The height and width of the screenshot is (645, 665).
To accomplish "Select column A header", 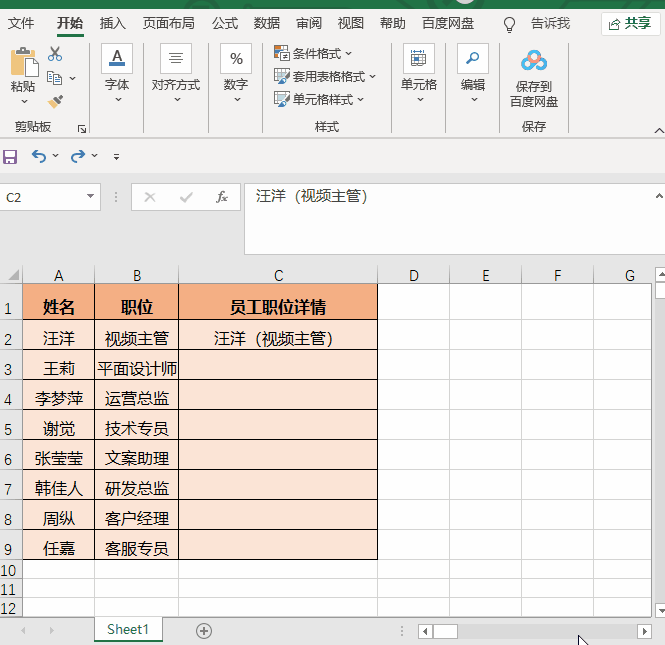I will tap(59, 275).
